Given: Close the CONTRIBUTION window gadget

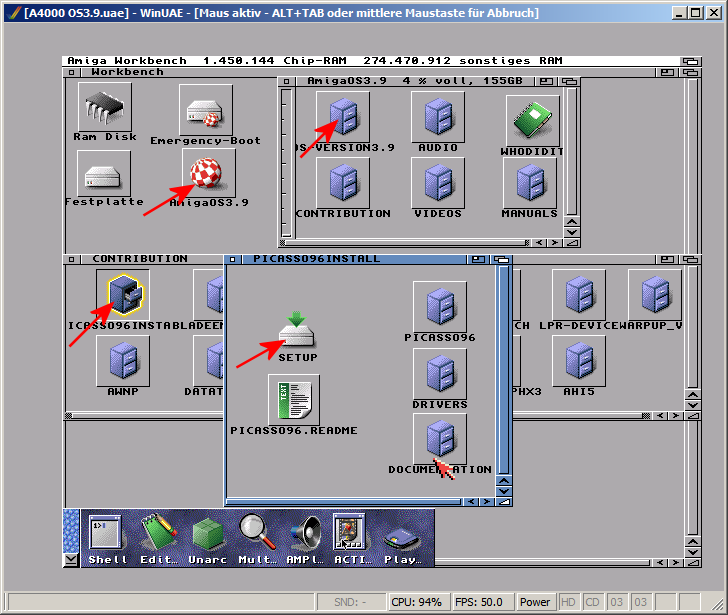Looking at the screenshot, I should click(x=71, y=259).
